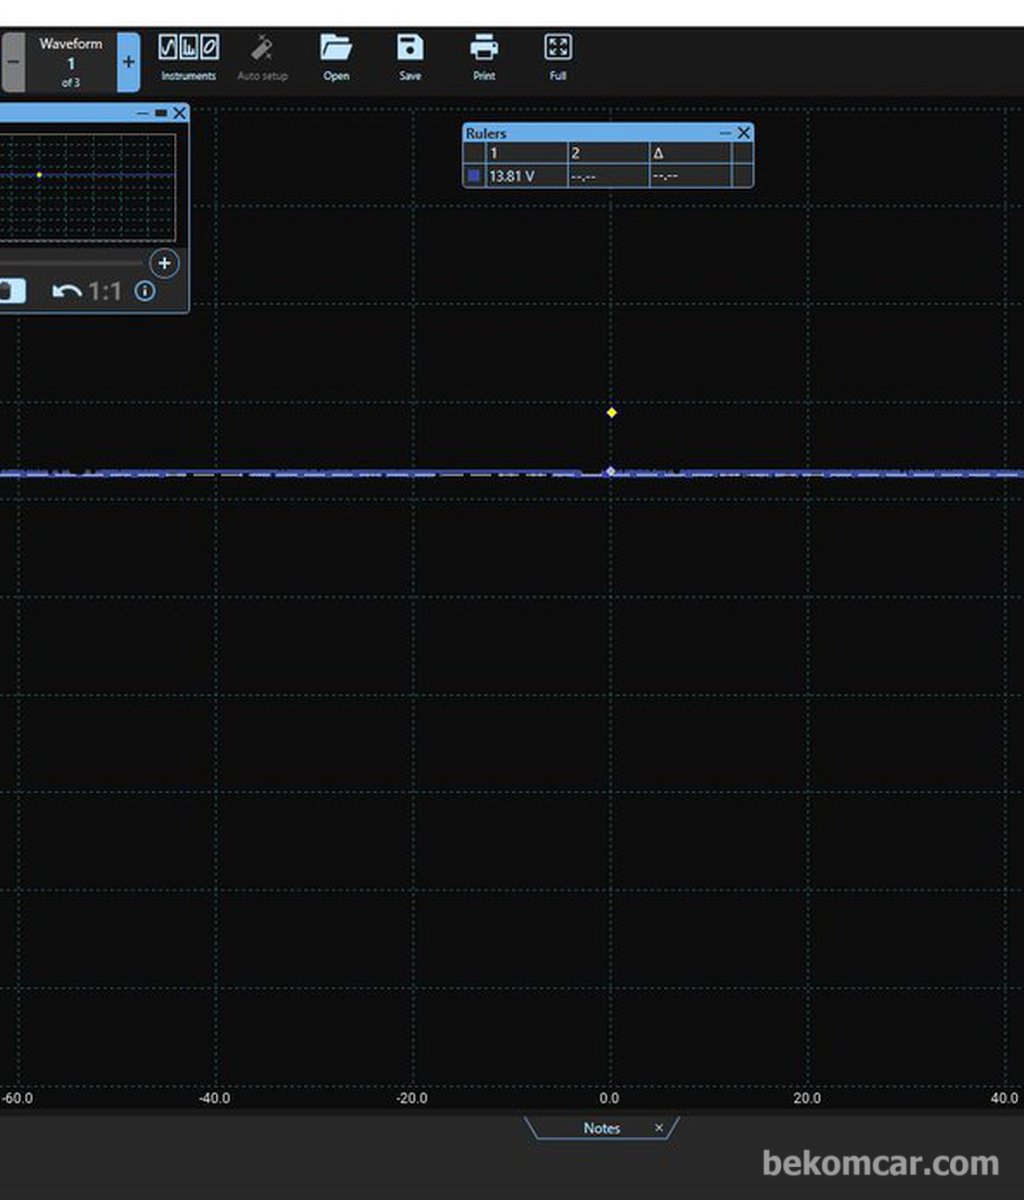
Task: Click the yellow diamond trigger marker
Action: (x=612, y=412)
